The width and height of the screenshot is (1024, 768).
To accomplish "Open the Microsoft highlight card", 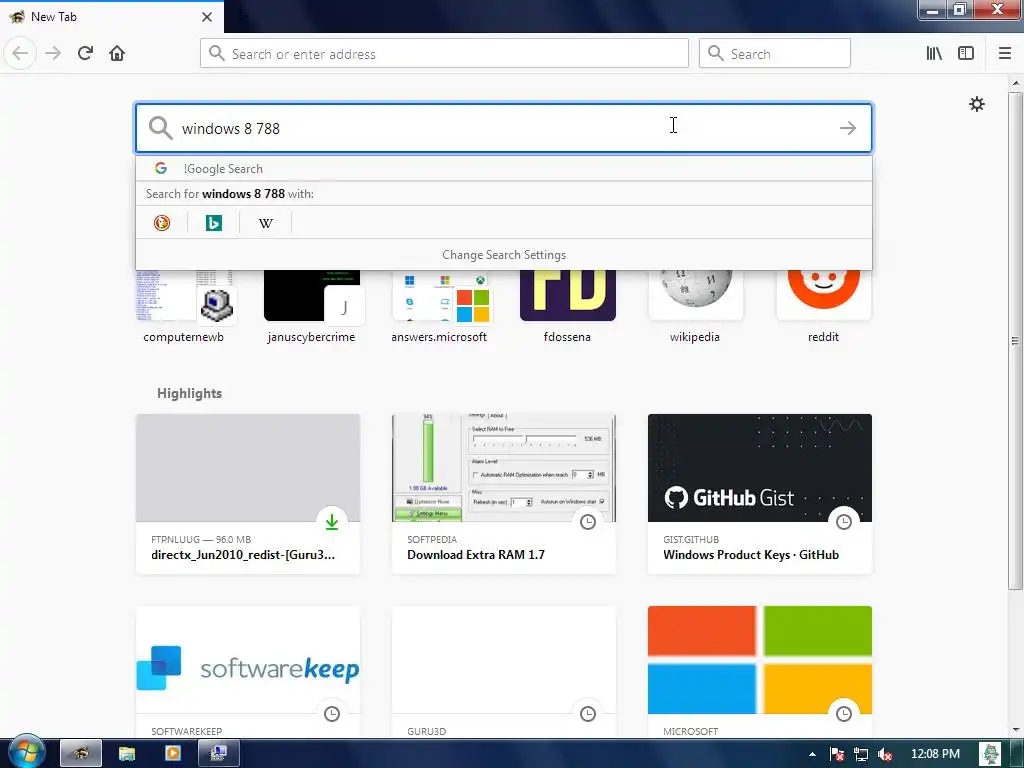I will click(x=760, y=671).
